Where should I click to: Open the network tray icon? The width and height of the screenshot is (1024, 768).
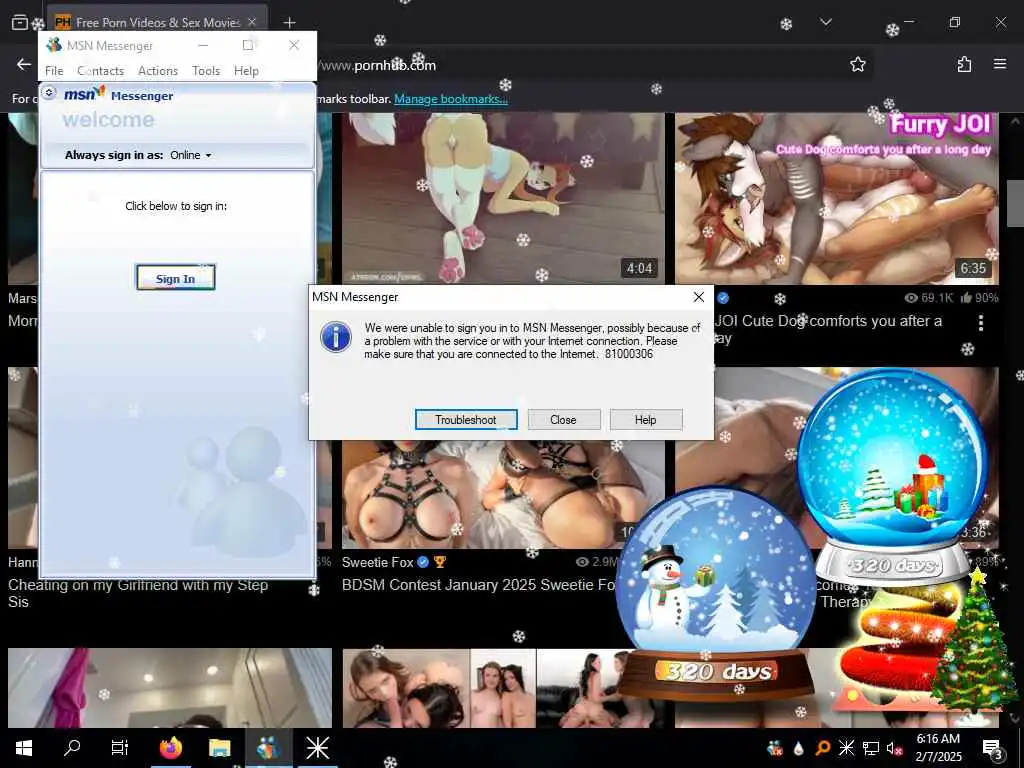pyautogui.click(x=871, y=748)
